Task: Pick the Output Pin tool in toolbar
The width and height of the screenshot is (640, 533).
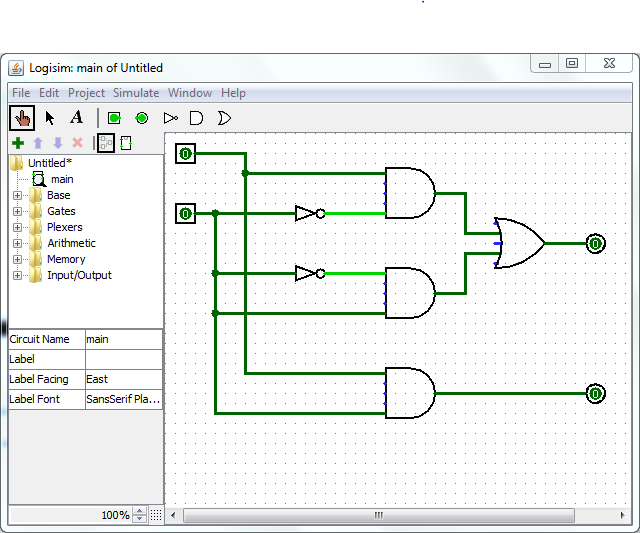Action: (x=142, y=118)
